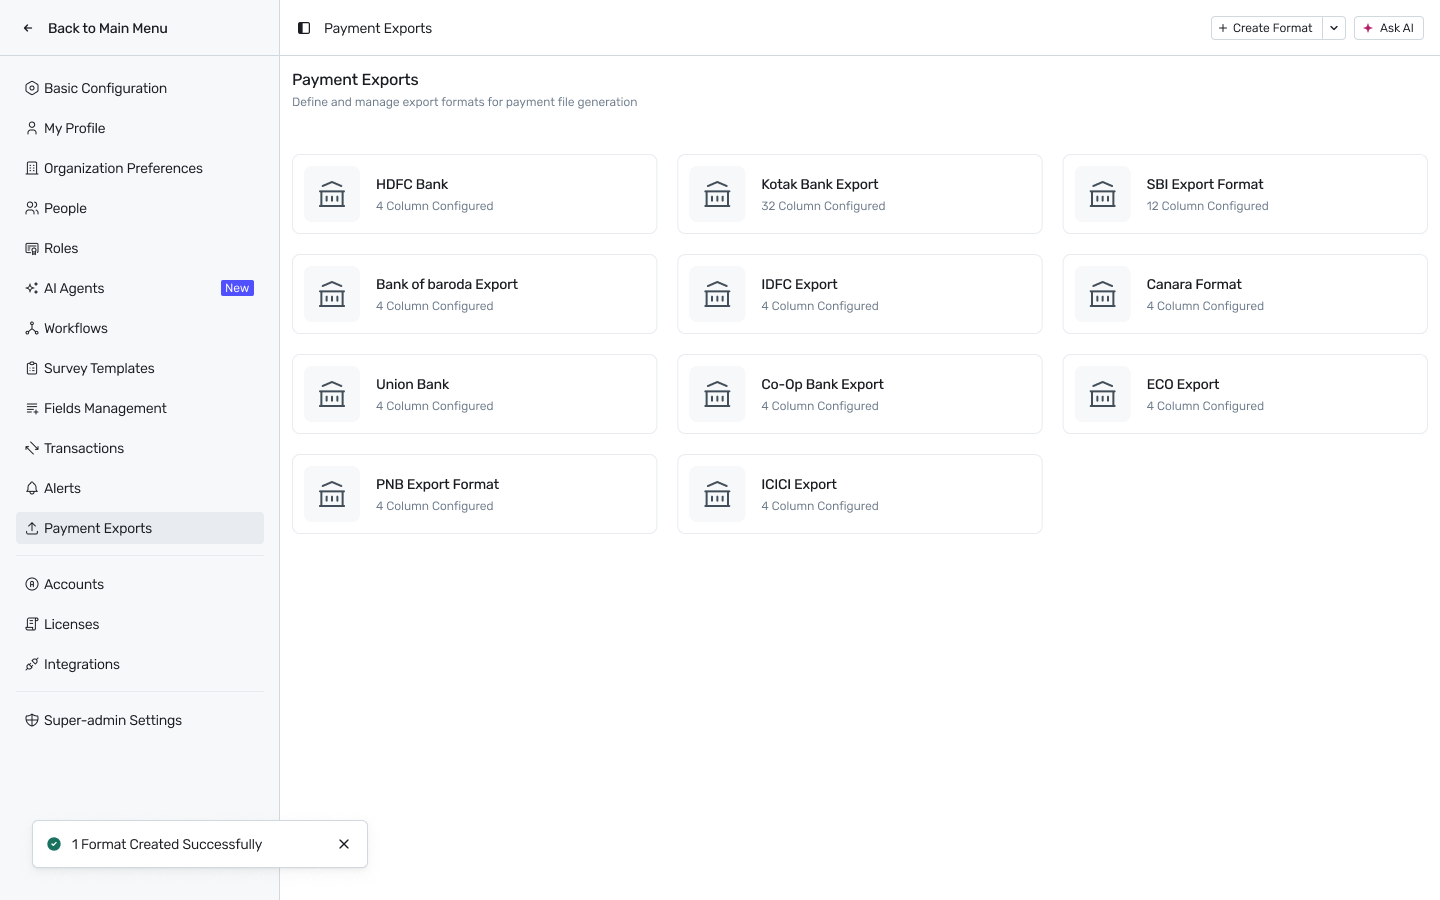Click the bank icon on ICICI Export card
The width and height of the screenshot is (1440, 900).
[x=717, y=494]
